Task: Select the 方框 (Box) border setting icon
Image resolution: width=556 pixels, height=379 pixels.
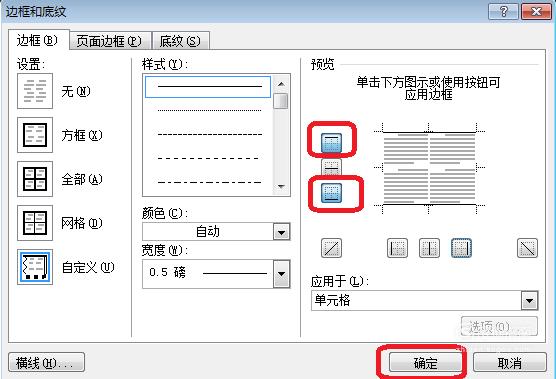Action: [x=35, y=135]
